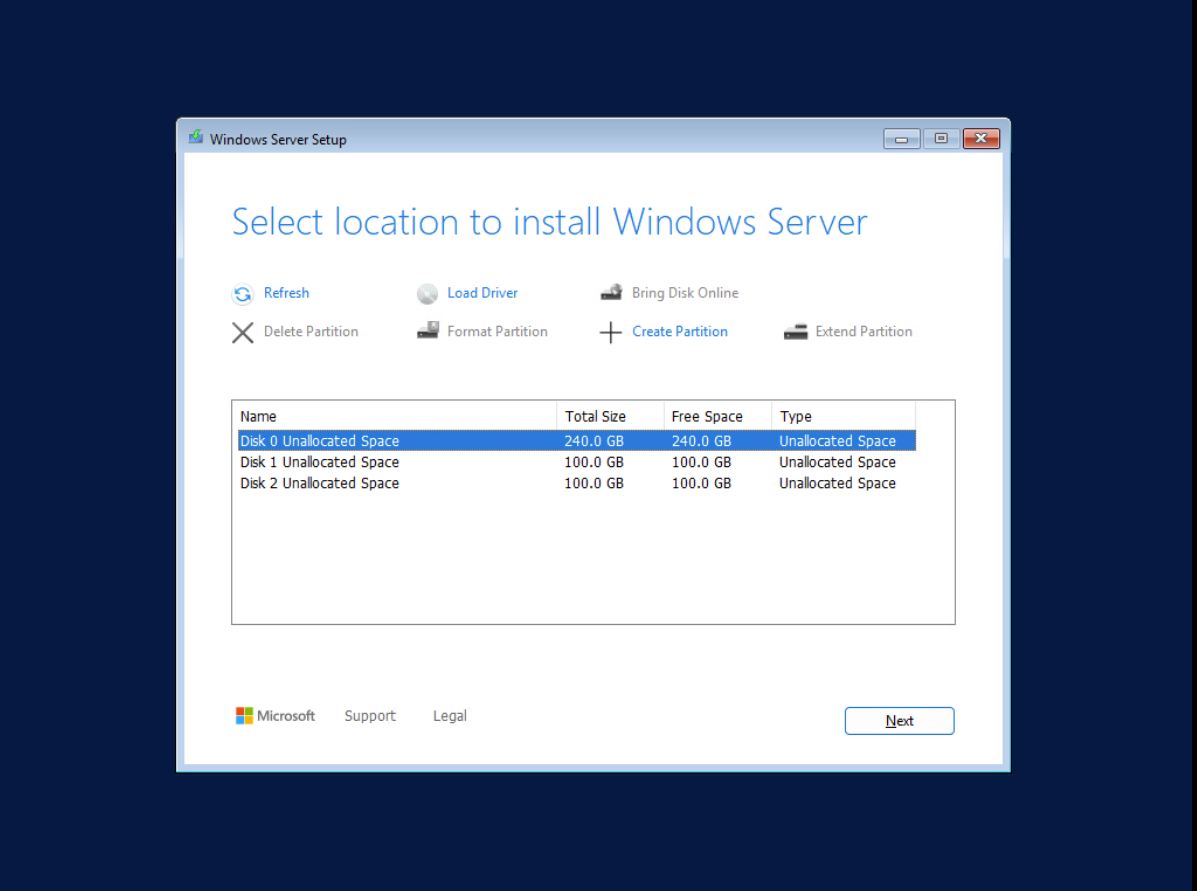Click the Next button

899,721
